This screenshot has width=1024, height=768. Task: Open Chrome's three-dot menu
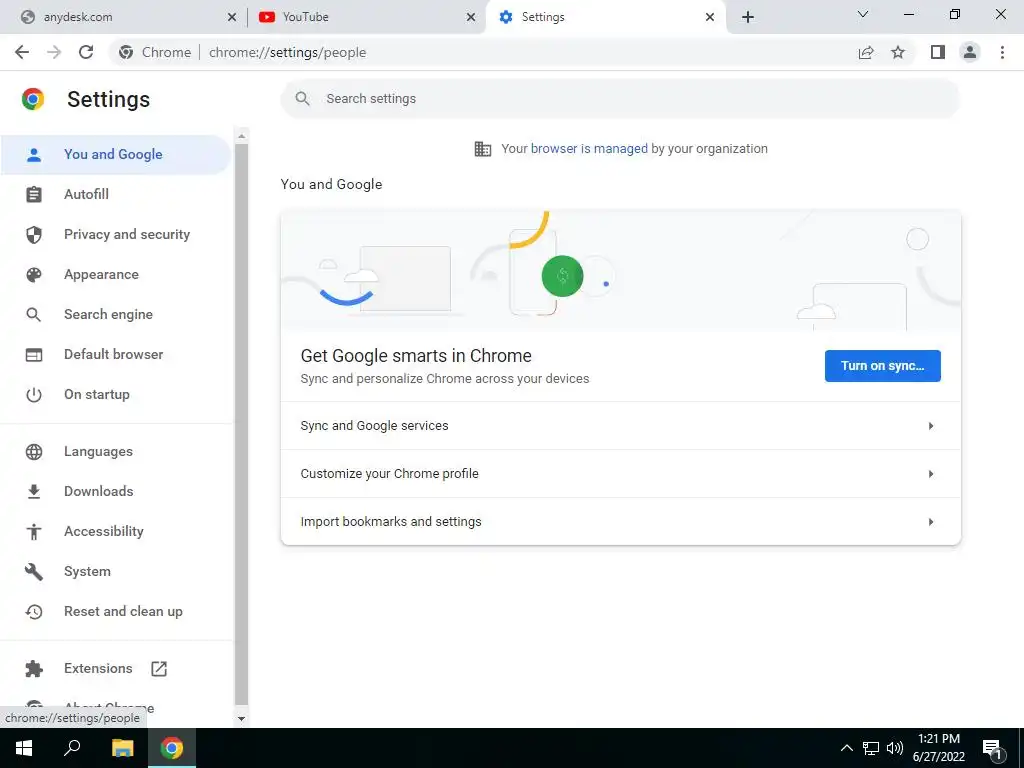coord(1002,52)
